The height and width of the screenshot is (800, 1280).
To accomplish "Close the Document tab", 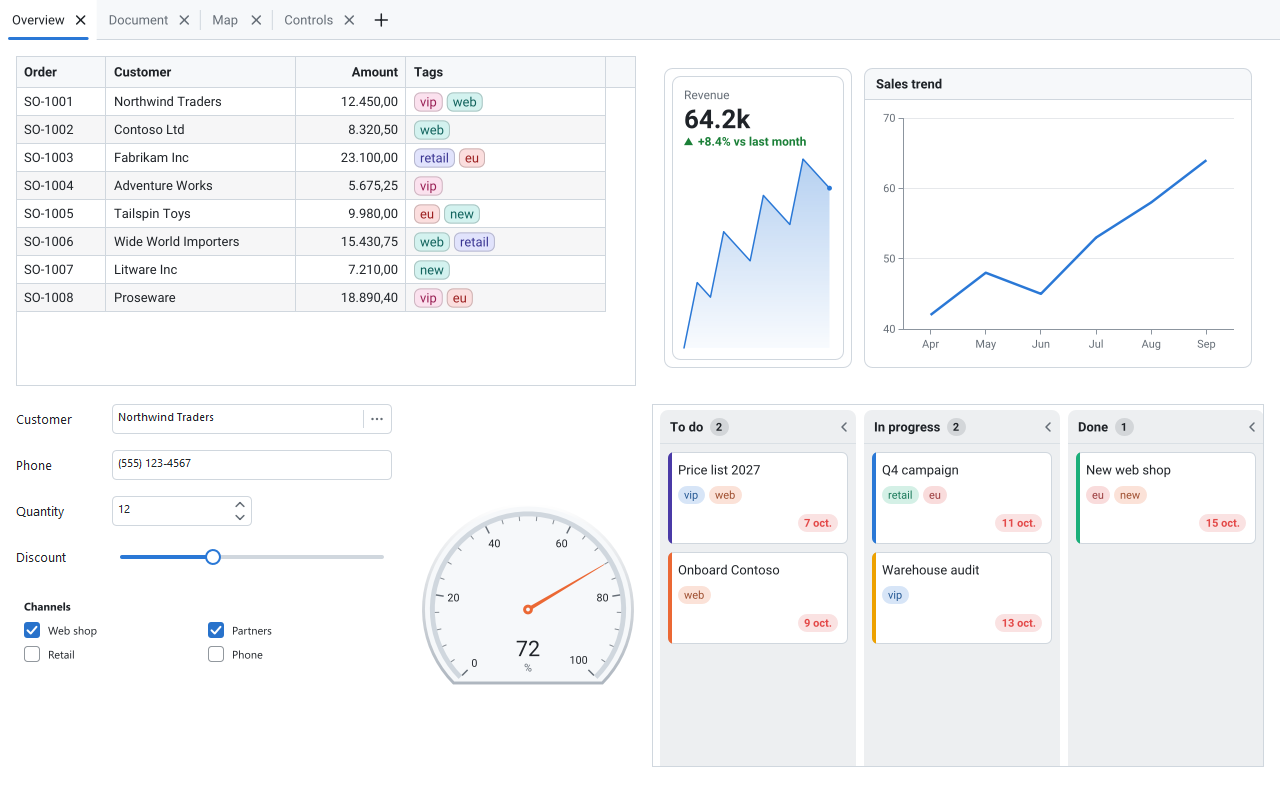I will pos(184,20).
